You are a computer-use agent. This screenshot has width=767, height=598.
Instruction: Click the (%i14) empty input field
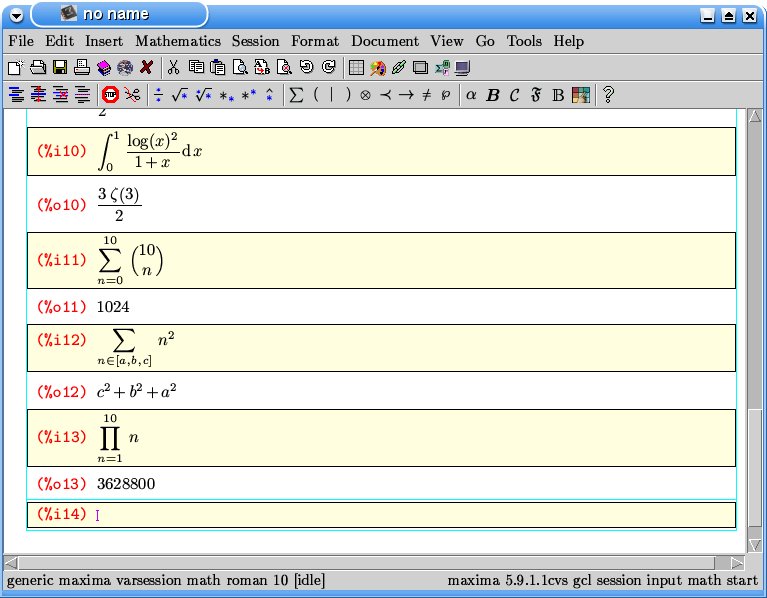pyautogui.click(x=382, y=515)
